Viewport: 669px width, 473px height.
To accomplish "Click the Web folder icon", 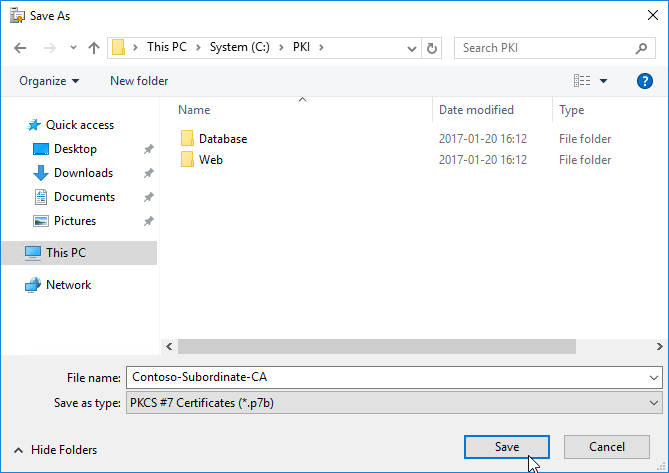I will coord(187,159).
